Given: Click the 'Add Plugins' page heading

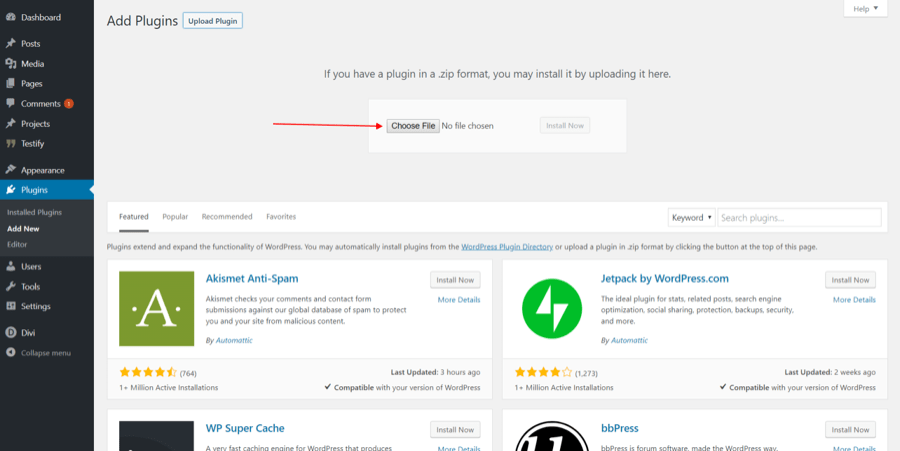Looking at the screenshot, I should pyautogui.click(x=142, y=21).
